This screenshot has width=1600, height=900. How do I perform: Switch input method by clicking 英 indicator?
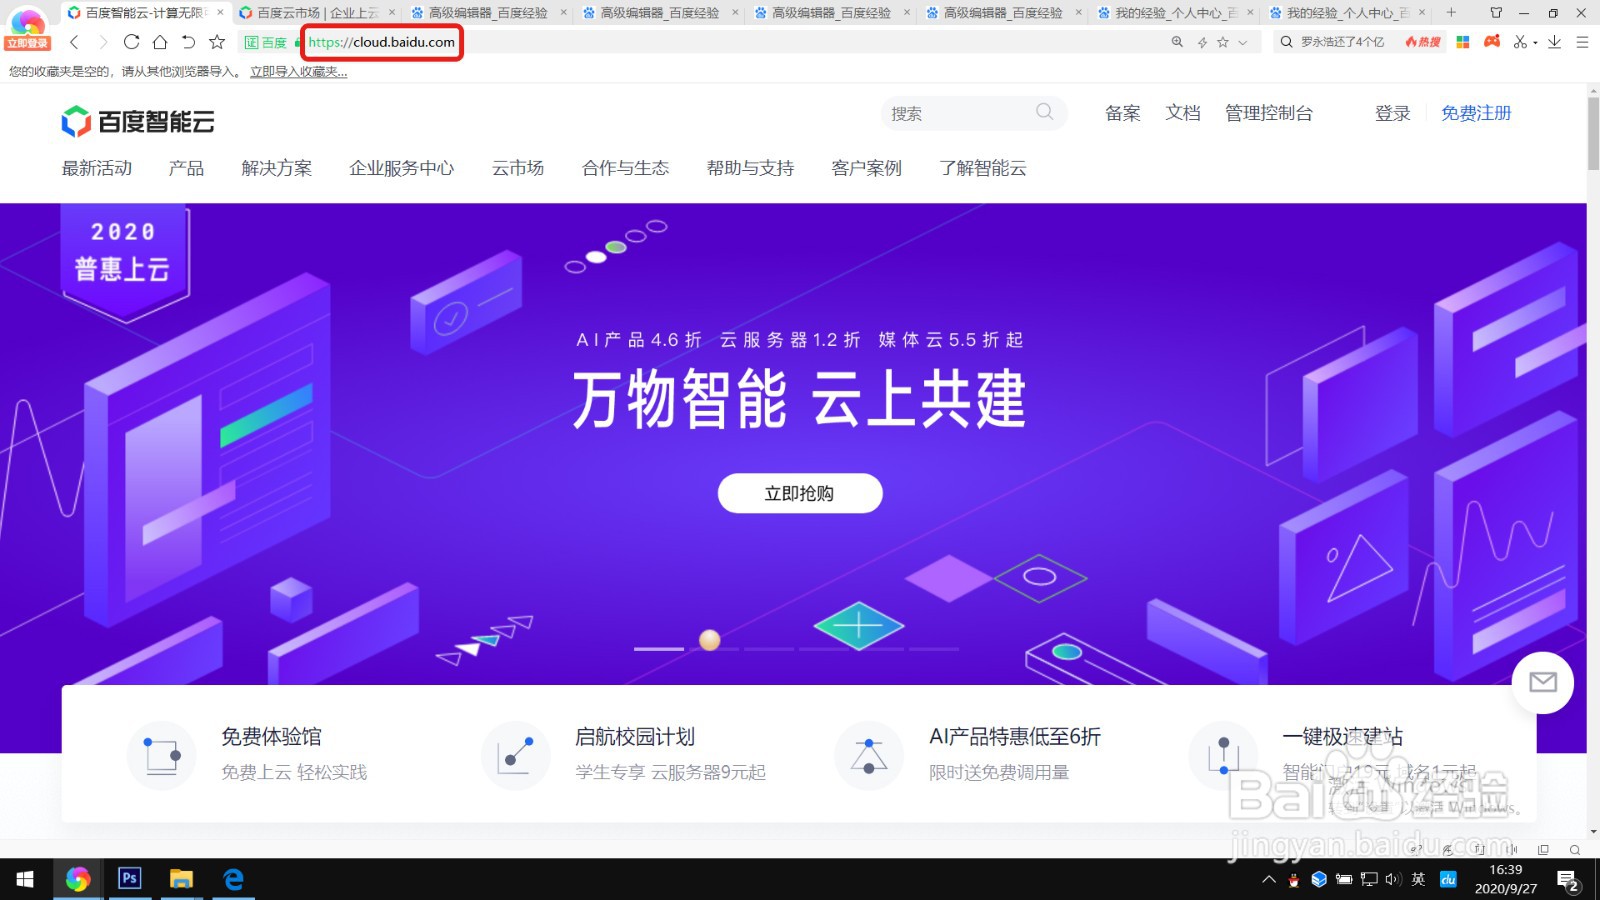(1419, 880)
